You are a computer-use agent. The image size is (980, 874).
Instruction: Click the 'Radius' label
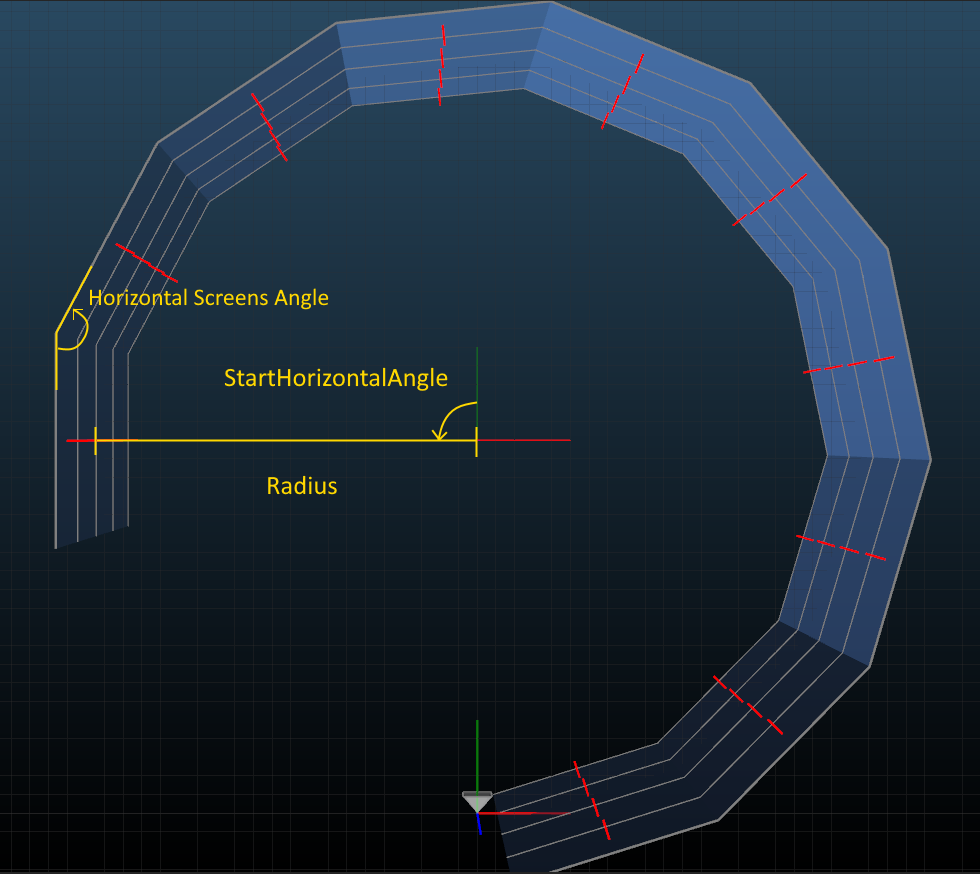tap(302, 486)
